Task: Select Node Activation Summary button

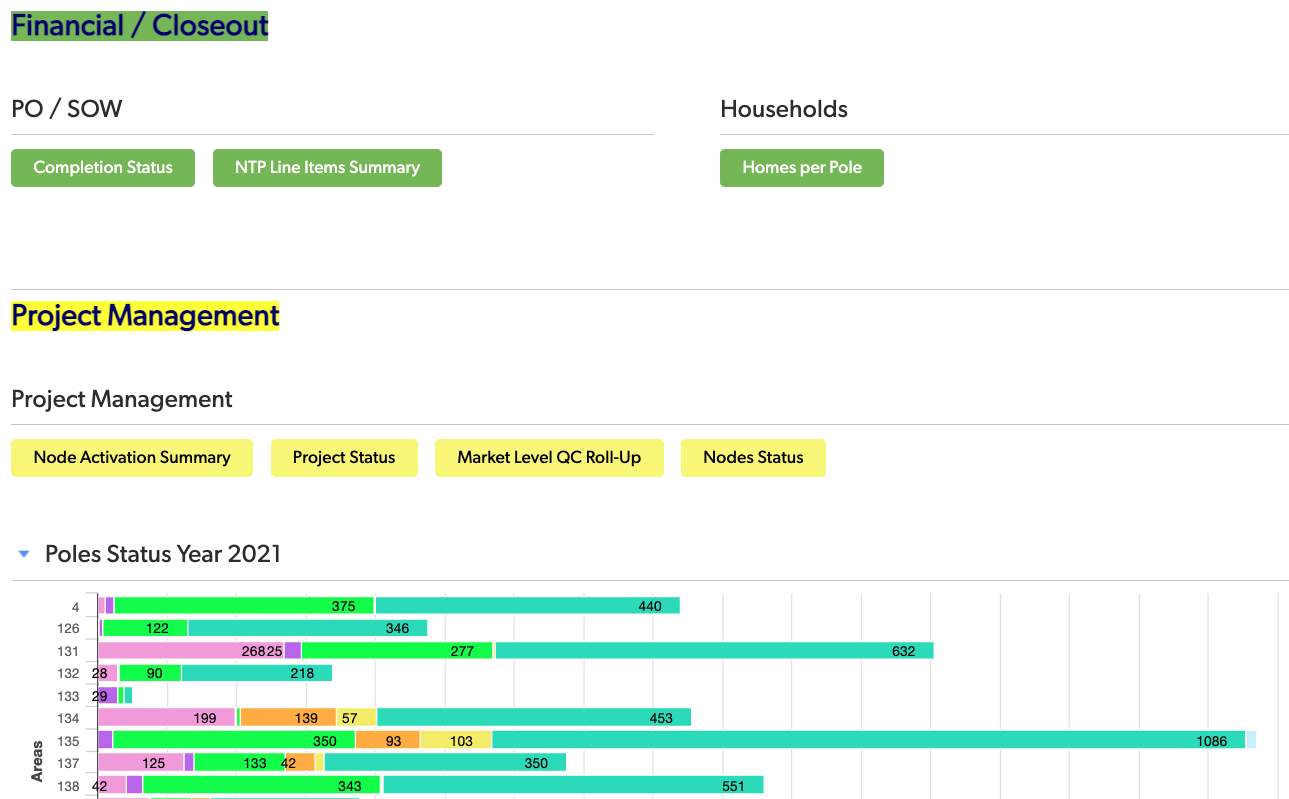Action: coord(132,458)
